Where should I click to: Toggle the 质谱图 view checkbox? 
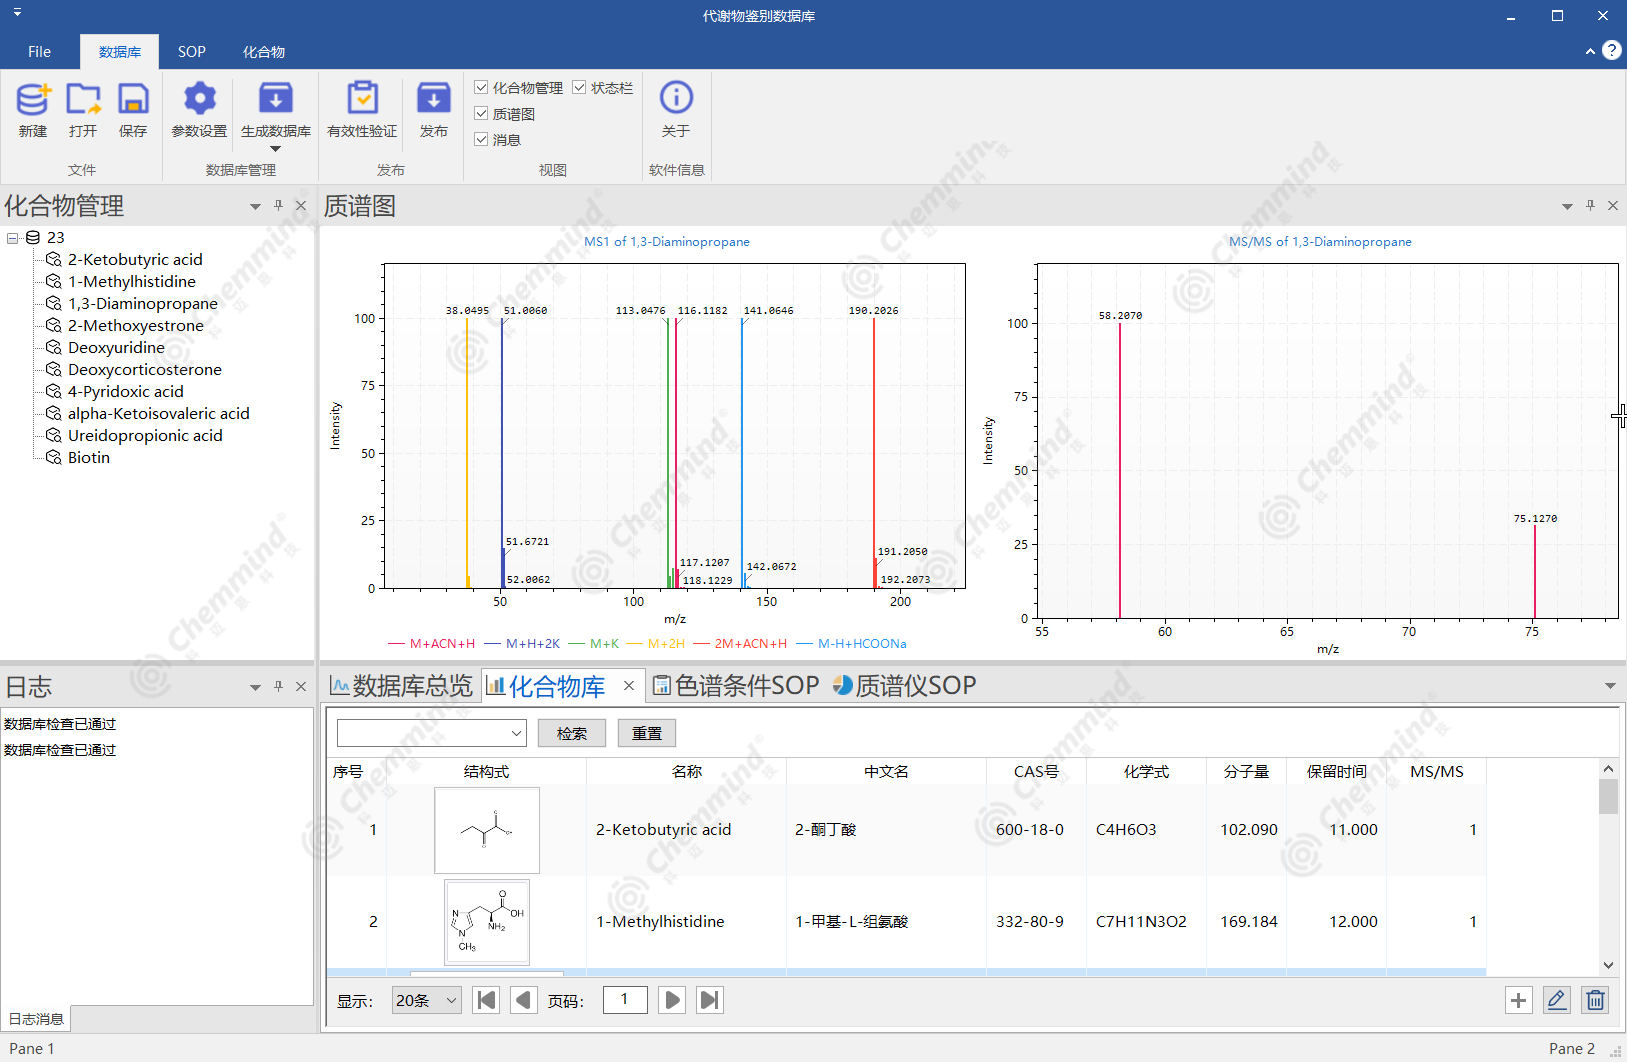click(481, 114)
